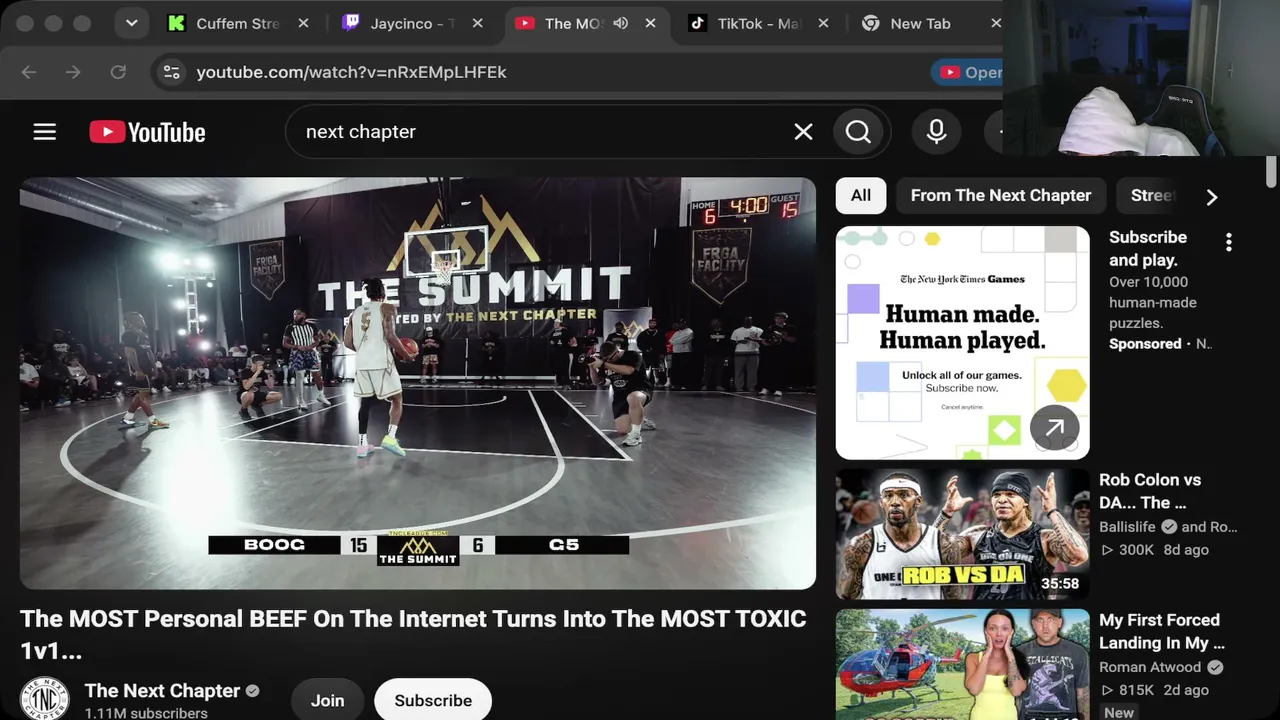Play the helicopter forced landing thumbnail

(x=963, y=665)
